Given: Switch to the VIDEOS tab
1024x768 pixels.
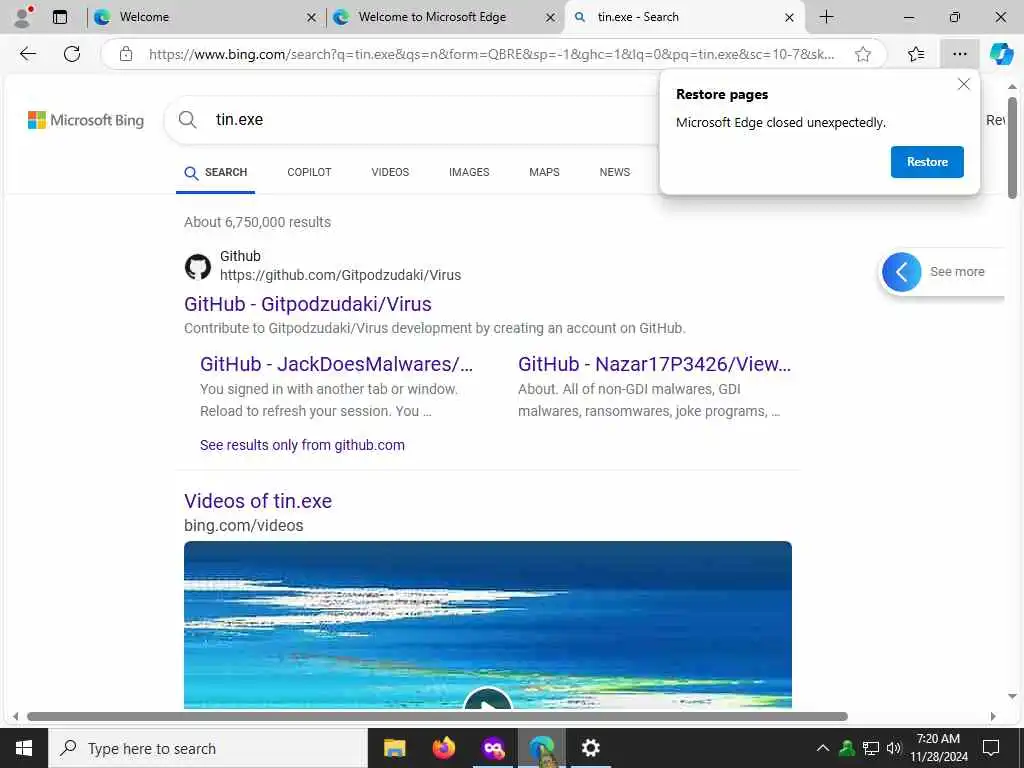Looking at the screenshot, I should 390,172.
